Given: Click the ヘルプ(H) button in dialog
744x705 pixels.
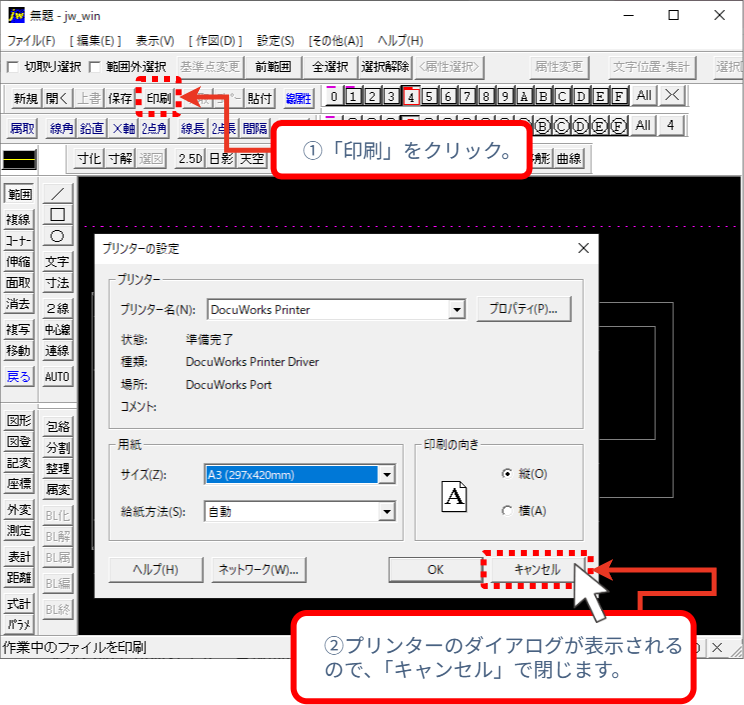Looking at the screenshot, I should [x=156, y=570].
